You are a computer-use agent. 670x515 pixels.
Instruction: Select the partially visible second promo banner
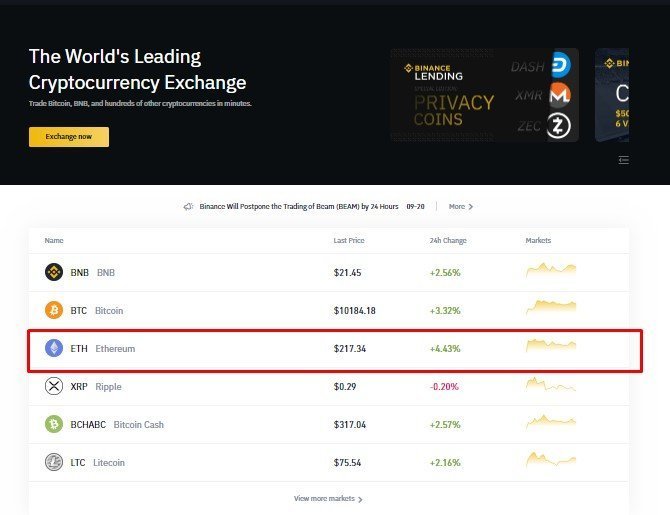[612, 95]
